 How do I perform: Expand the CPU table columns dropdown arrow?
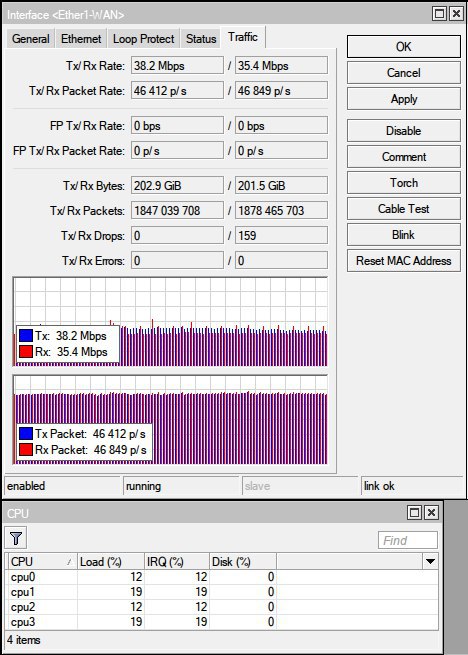coord(430,561)
